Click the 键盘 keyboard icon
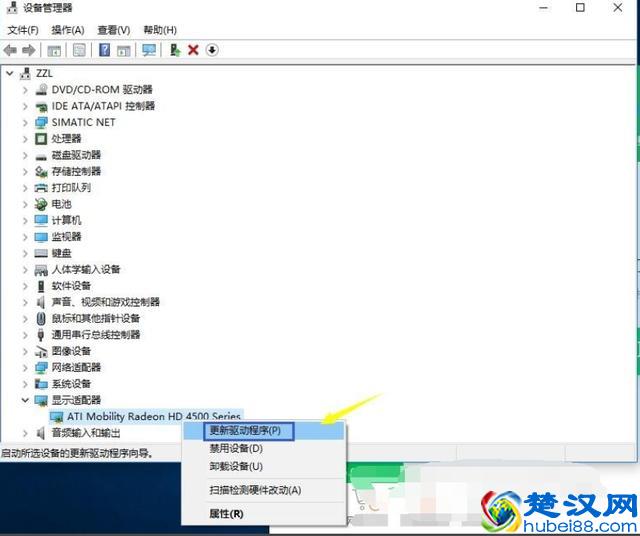640x536 pixels. tap(41, 253)
